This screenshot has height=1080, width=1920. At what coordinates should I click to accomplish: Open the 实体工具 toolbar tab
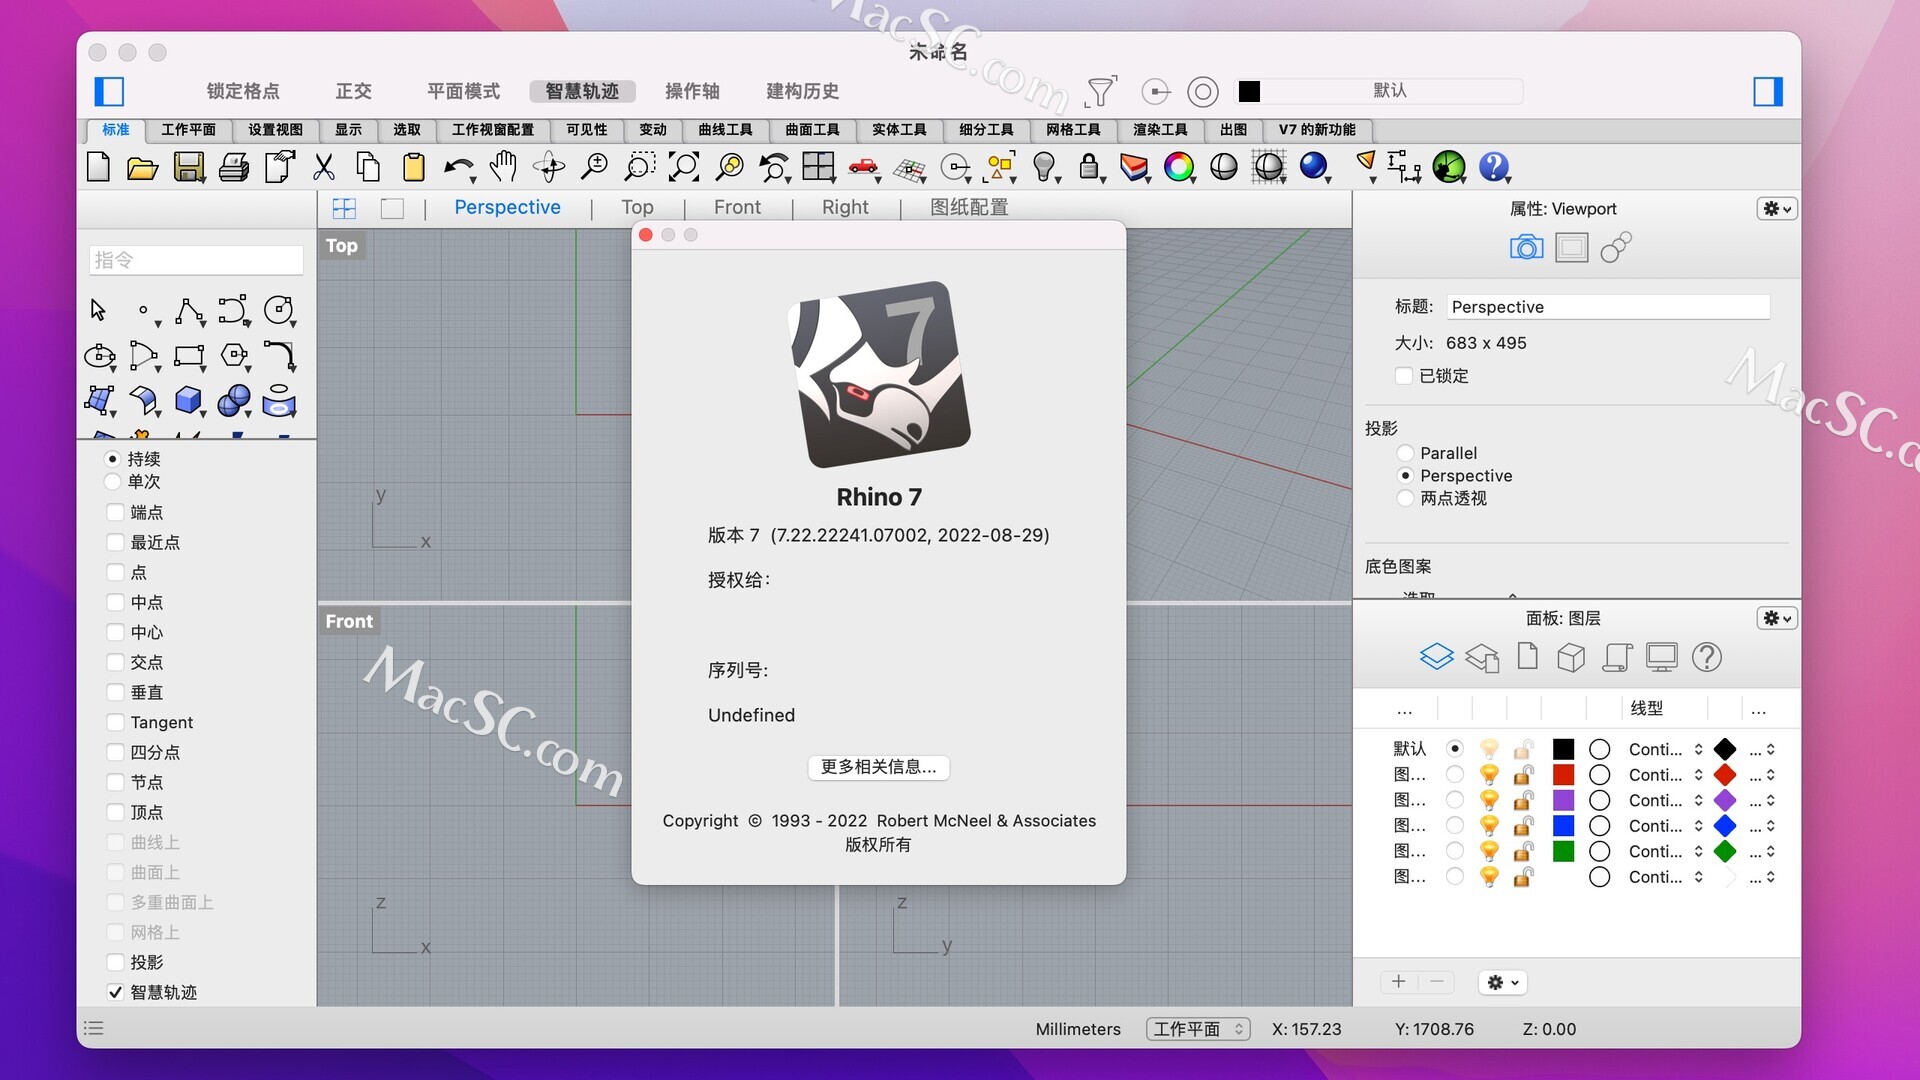(x=899, y=130)
